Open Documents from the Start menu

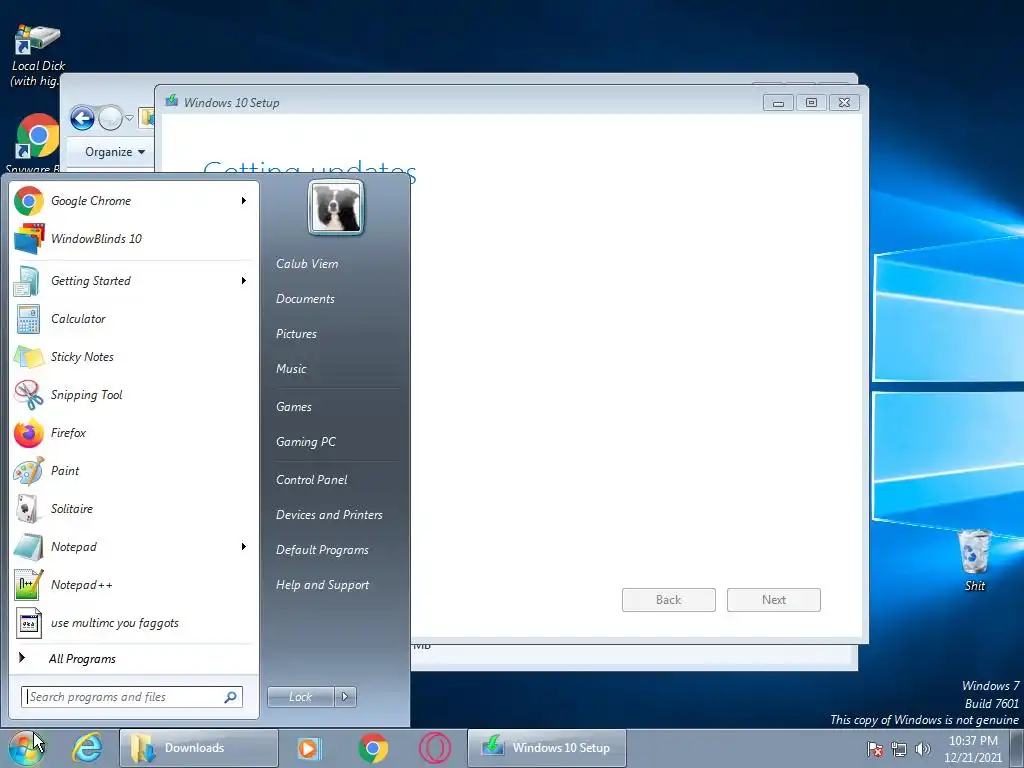[x=305, y=299]
